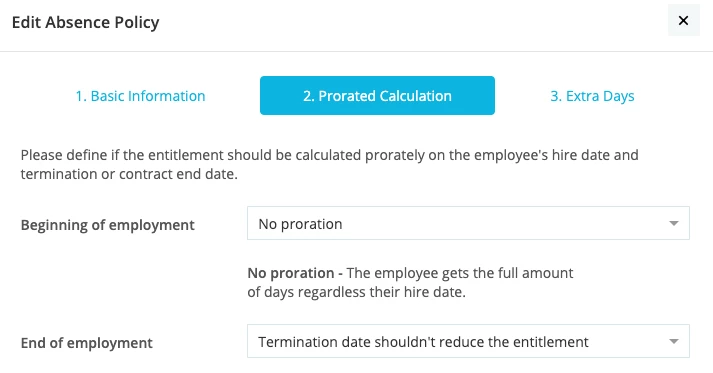
Task: Click 'Termination date shouldn't reduce the entitlement' text
Action: (423, 342)
